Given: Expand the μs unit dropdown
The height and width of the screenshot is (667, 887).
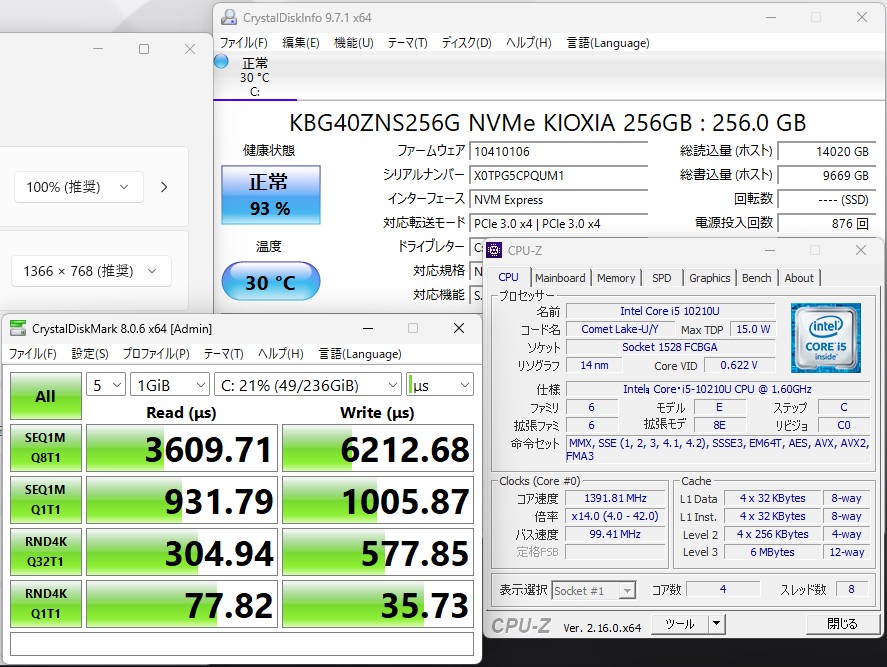Looking at the screenshot, I should click(x=439, y=385).
